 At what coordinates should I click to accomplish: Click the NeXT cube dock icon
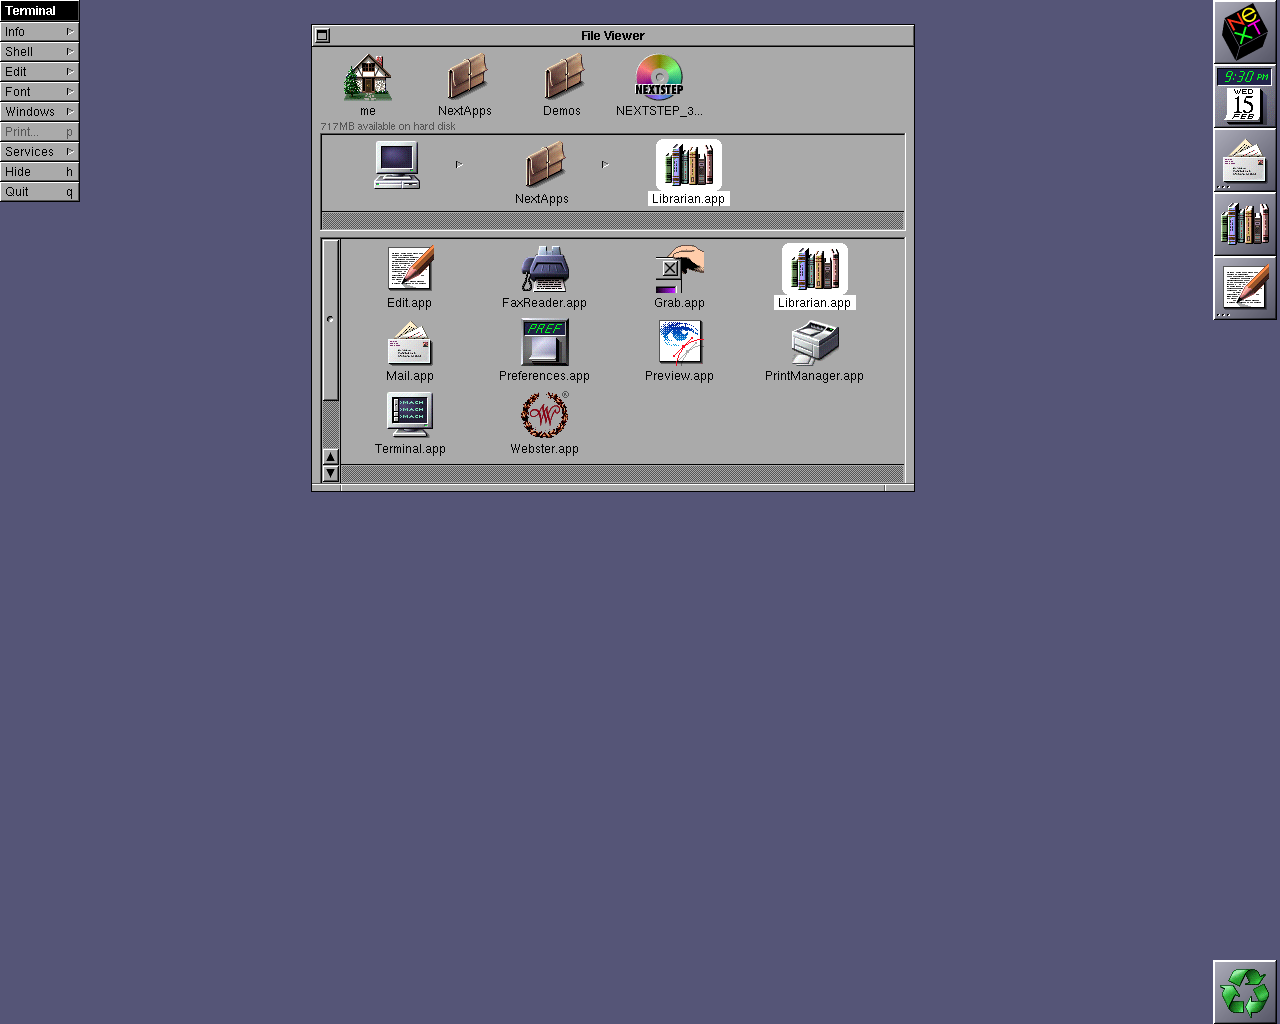pyautogui.click(x=1245, y=32)
